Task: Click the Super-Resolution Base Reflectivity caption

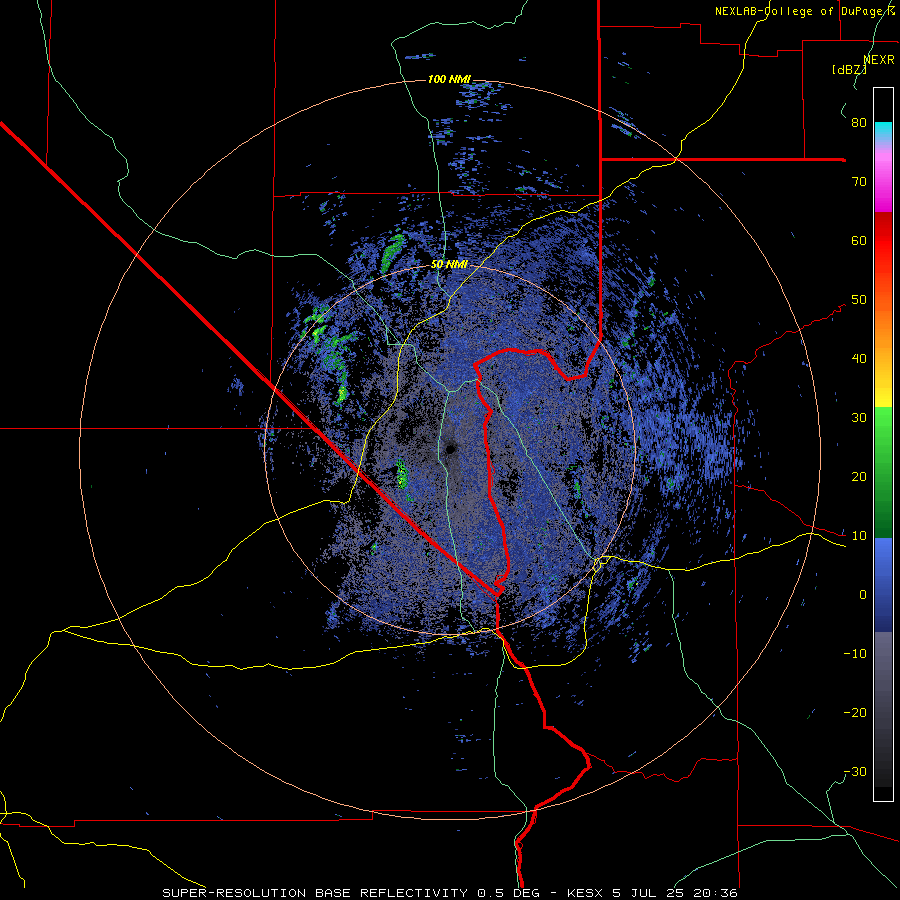Action: [x=449, y=893]
